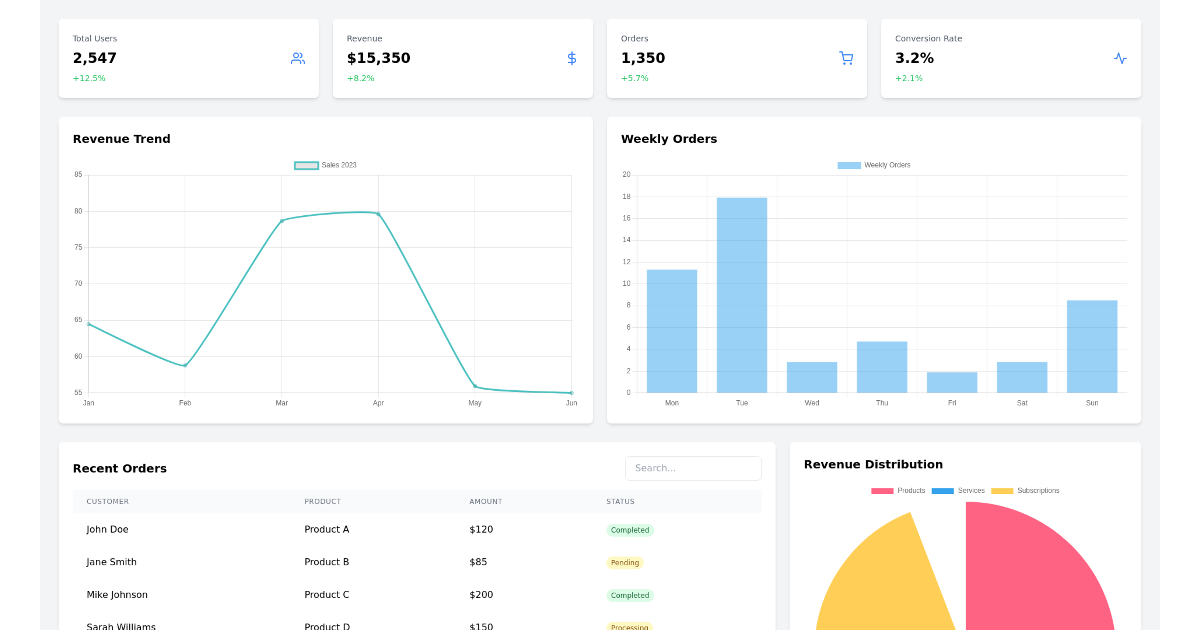
Task: Click the Pending status badge for Jane Smith
Action: (x=625, y=562)
